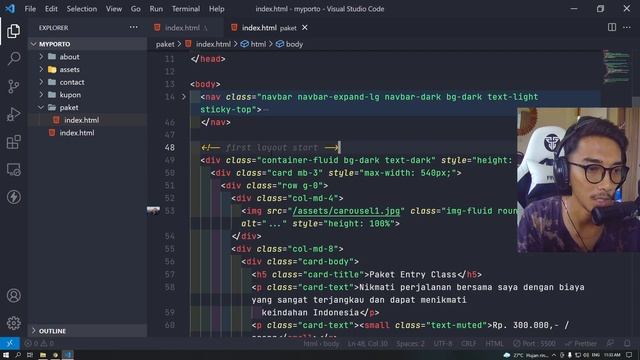Open the Extensions view

[13, 142]
